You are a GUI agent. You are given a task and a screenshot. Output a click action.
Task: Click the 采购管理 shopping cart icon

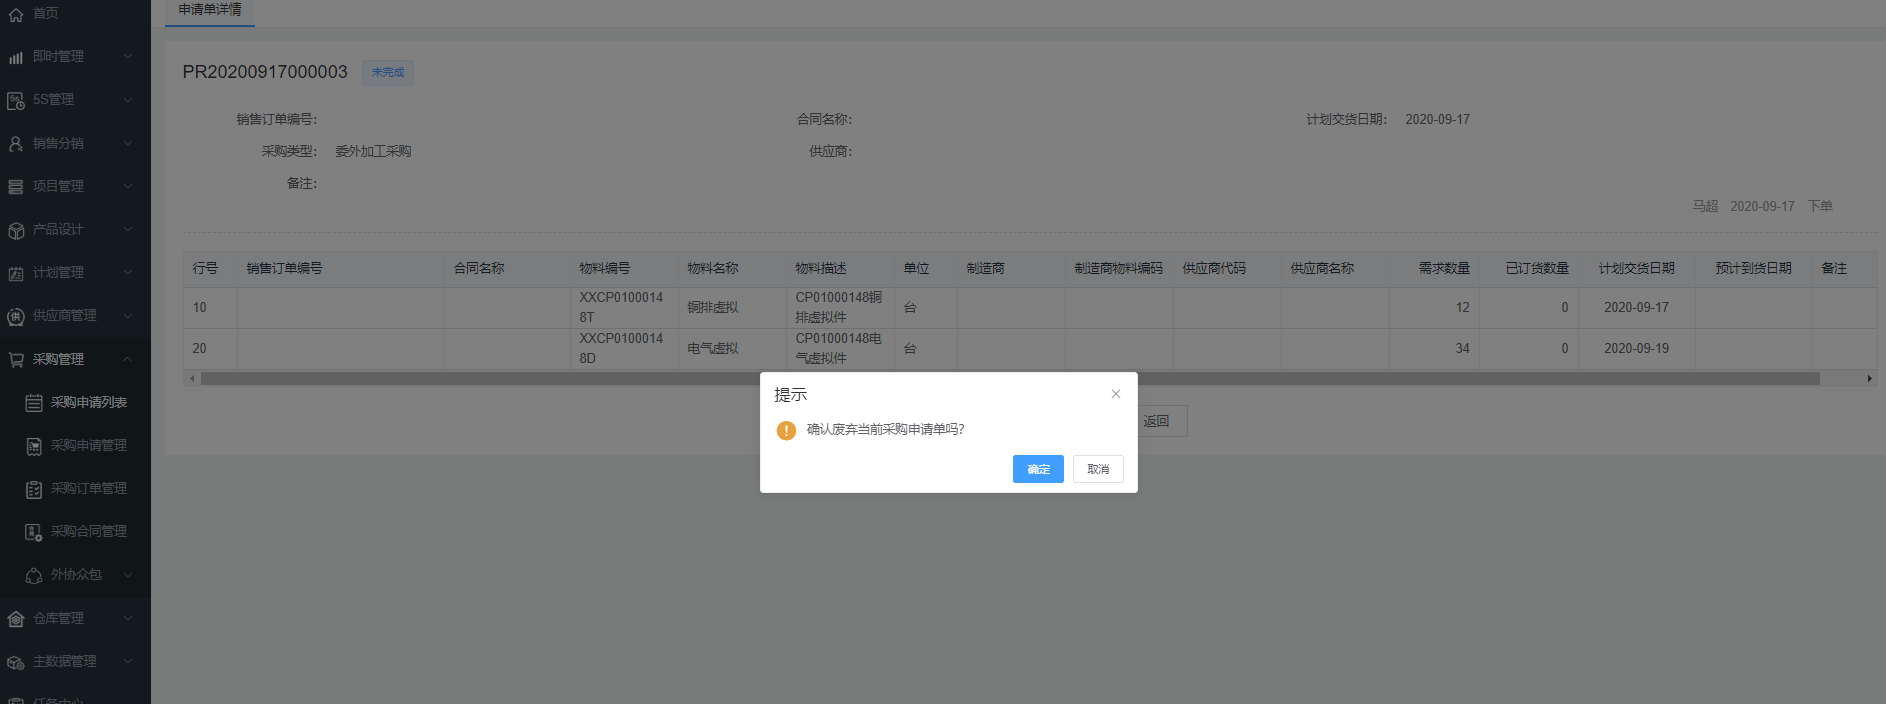(16, 360)
